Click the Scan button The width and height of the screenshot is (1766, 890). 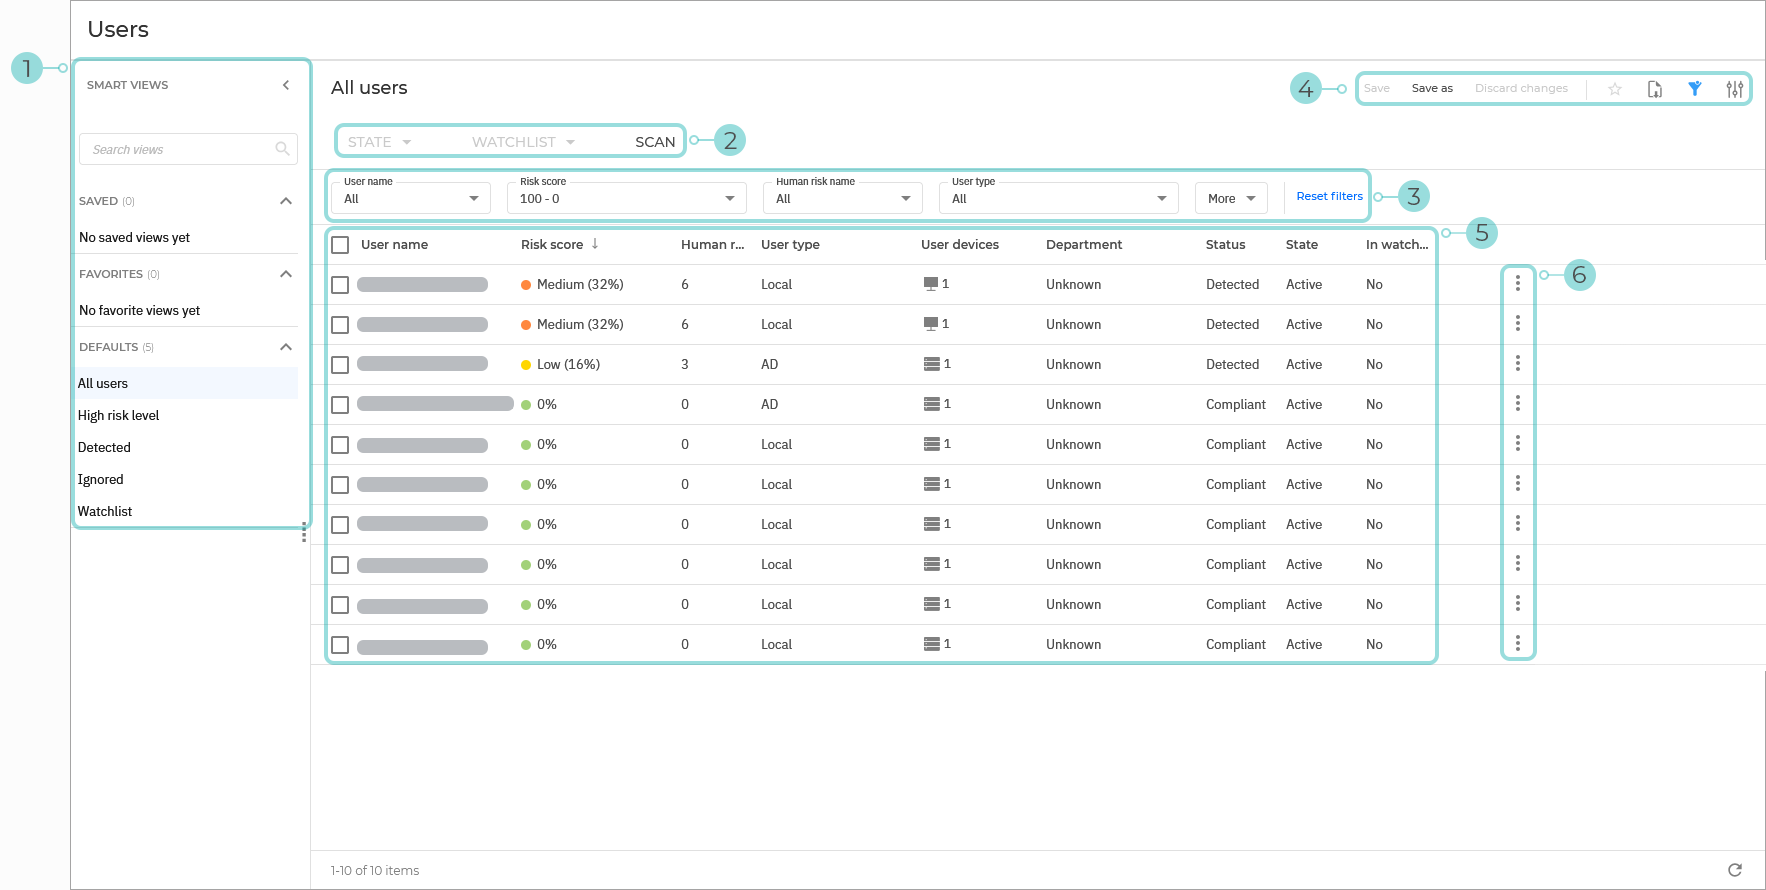[655, 142]
